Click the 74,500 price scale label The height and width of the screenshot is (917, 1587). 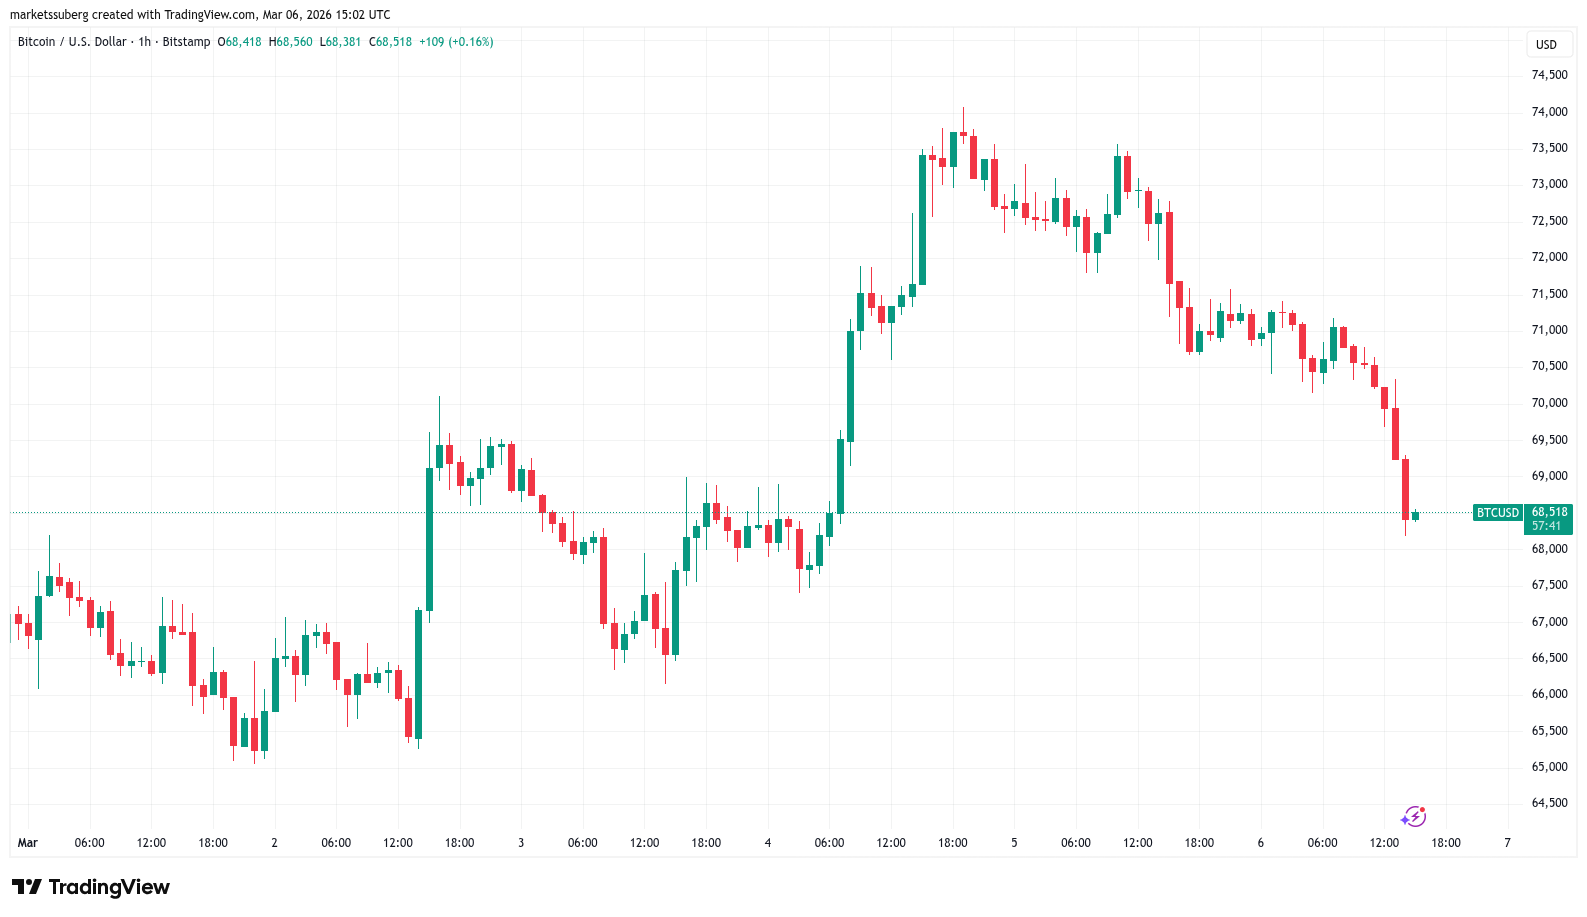[1549, 75]
